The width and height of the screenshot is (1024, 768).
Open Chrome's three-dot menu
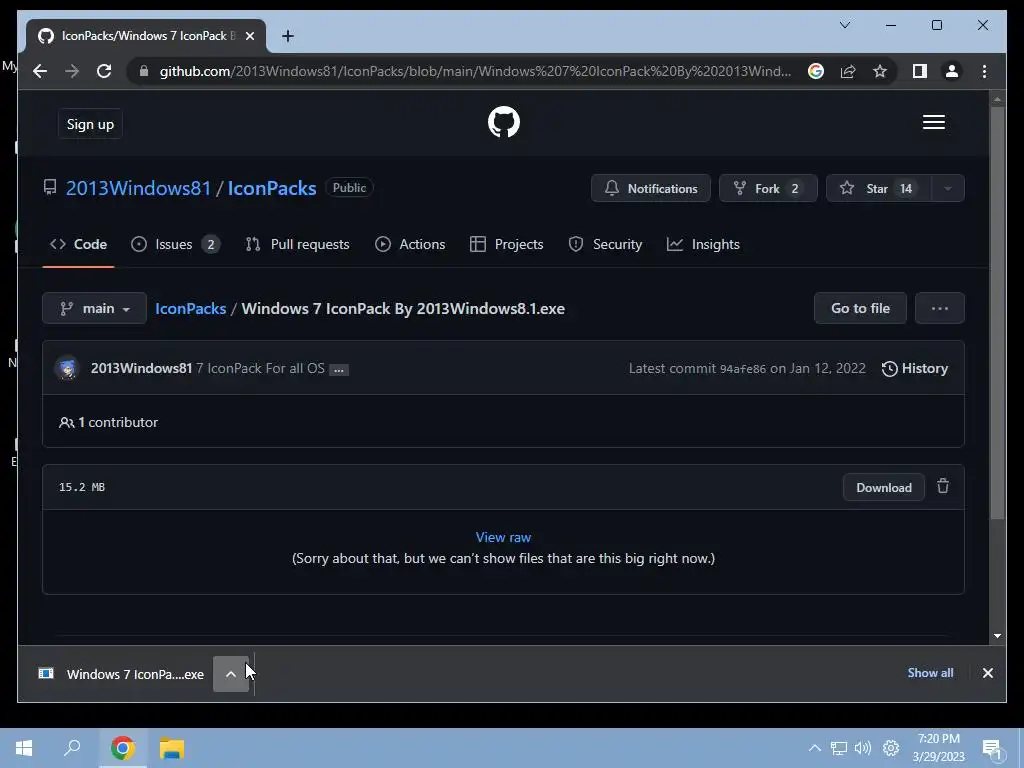984,71
